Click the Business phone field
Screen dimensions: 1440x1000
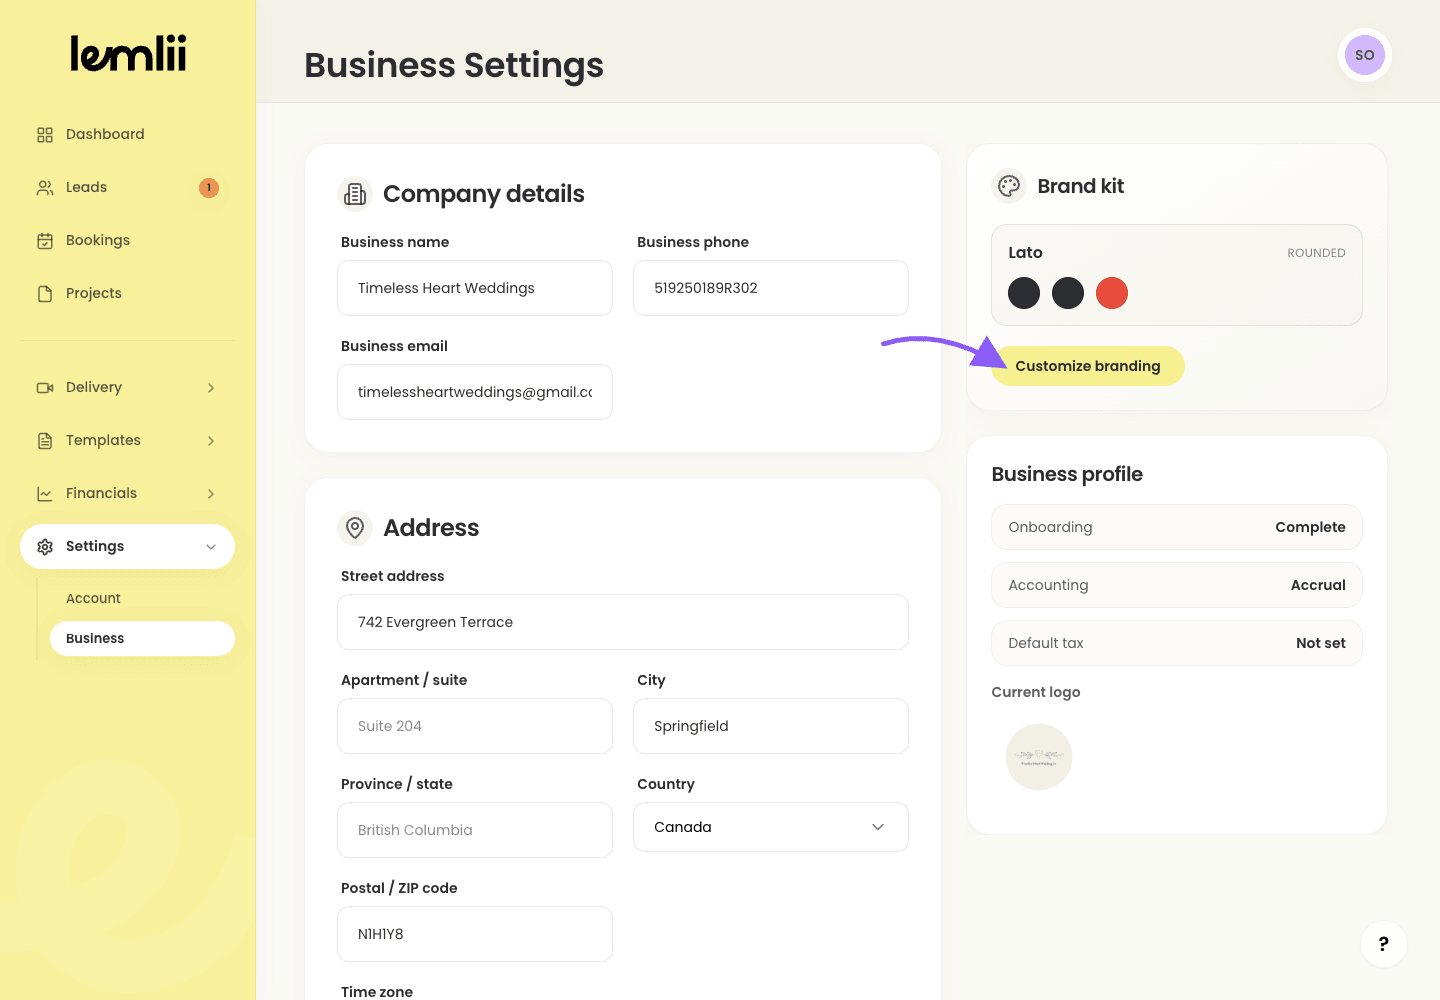(x=771, y=288)
